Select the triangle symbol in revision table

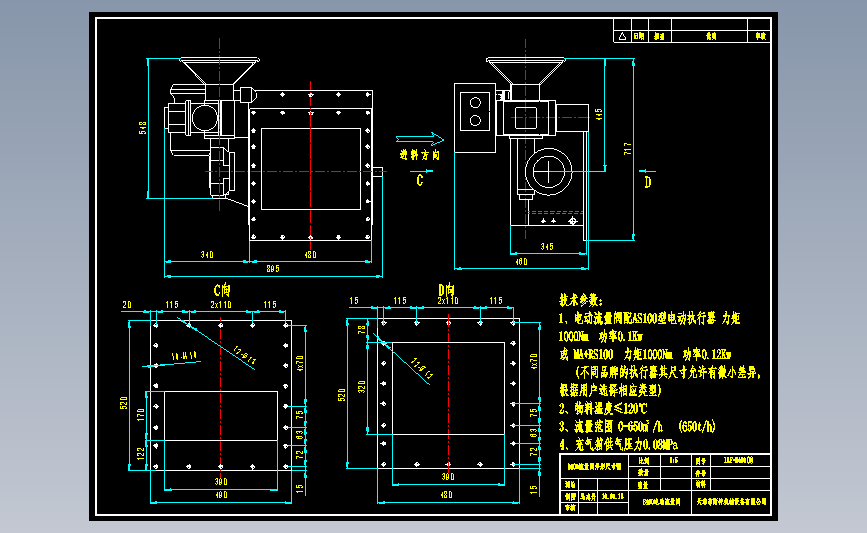[x=622, y=36]
